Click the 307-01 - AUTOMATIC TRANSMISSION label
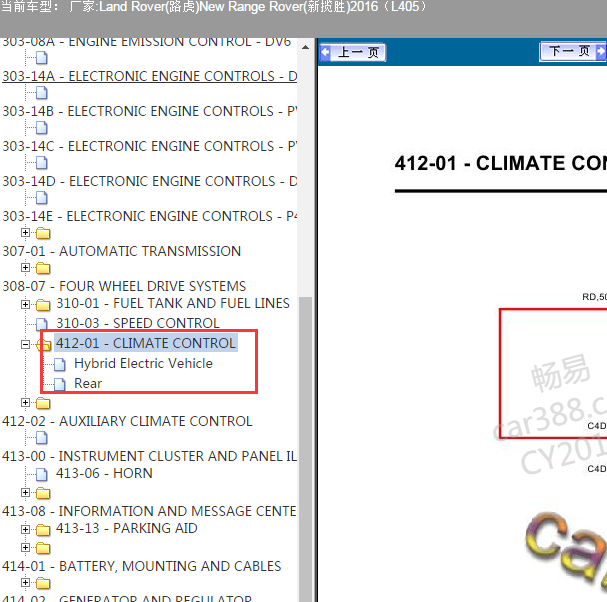 [x=122, y=251]
